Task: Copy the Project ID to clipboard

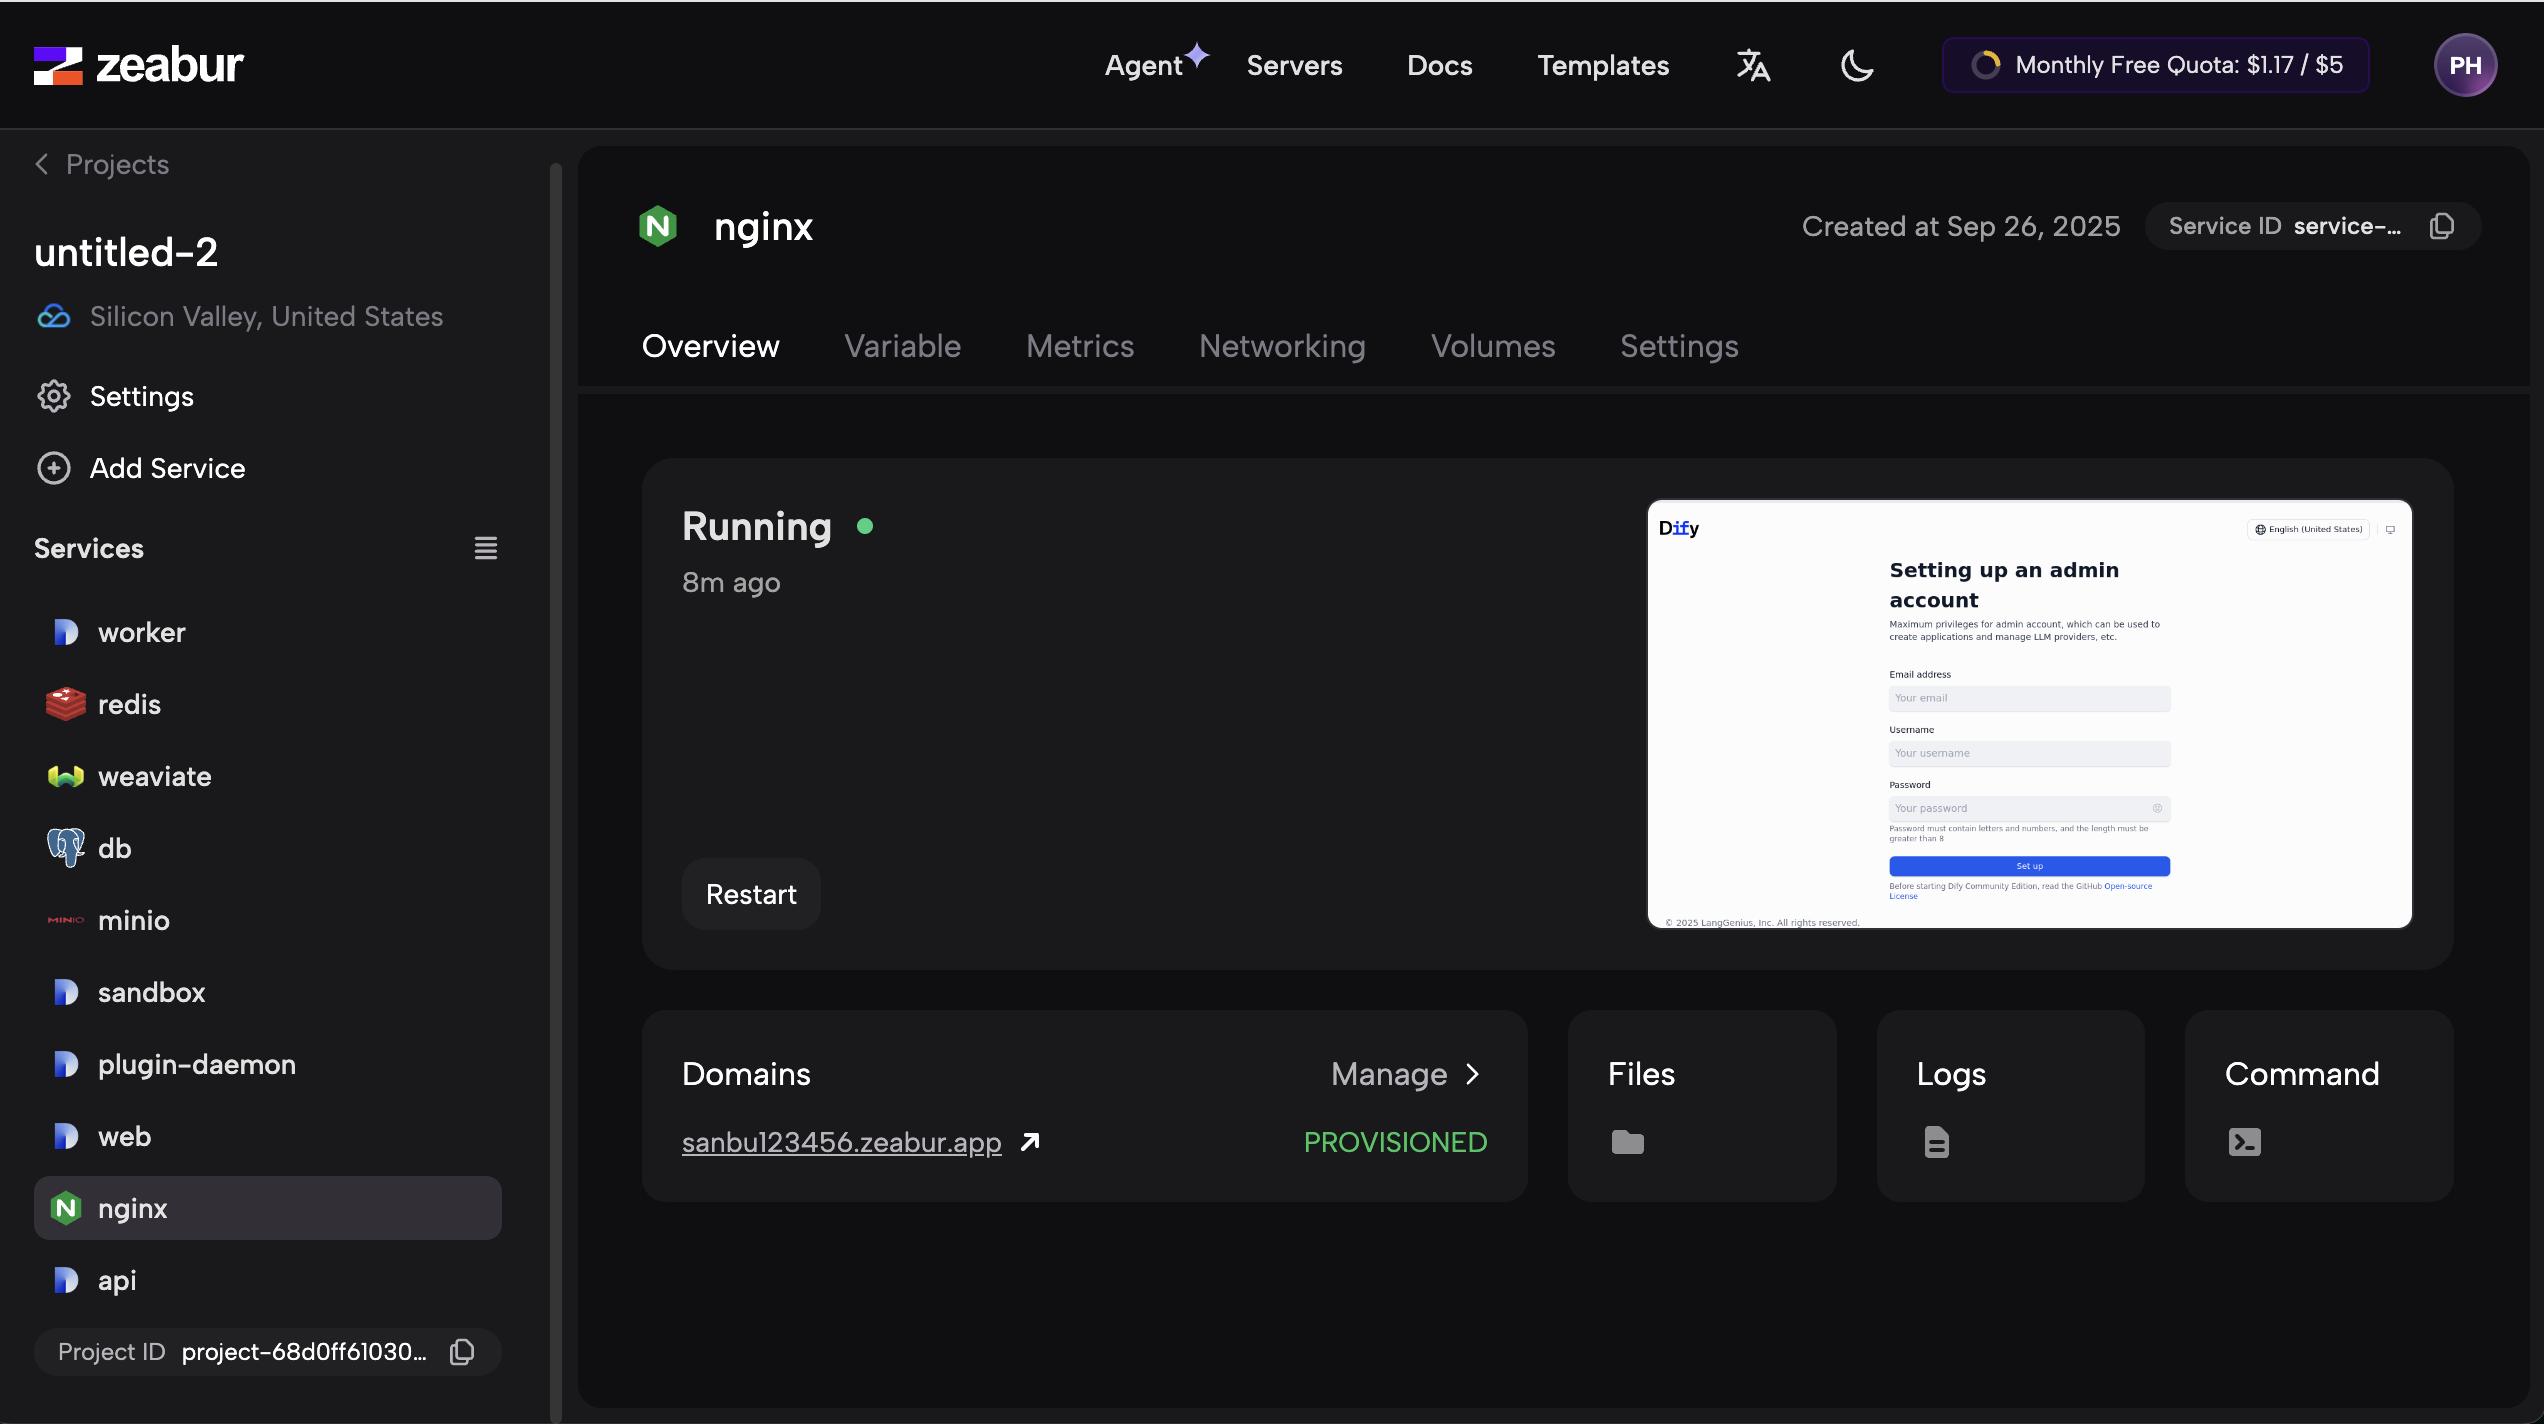Action: point(462,1352)
